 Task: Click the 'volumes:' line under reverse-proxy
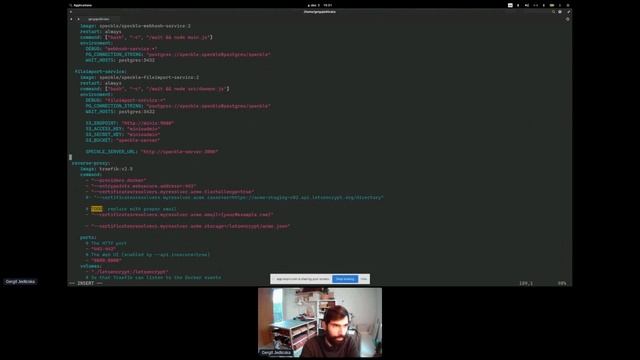(x=91, y=266)
